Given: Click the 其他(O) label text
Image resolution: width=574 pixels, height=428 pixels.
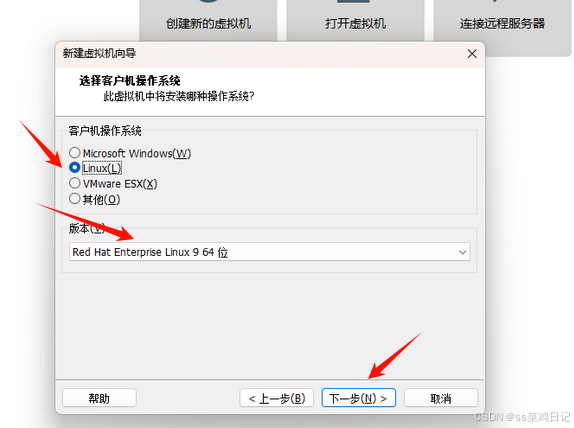Looking at the screenshot, I should click(101, 200).
